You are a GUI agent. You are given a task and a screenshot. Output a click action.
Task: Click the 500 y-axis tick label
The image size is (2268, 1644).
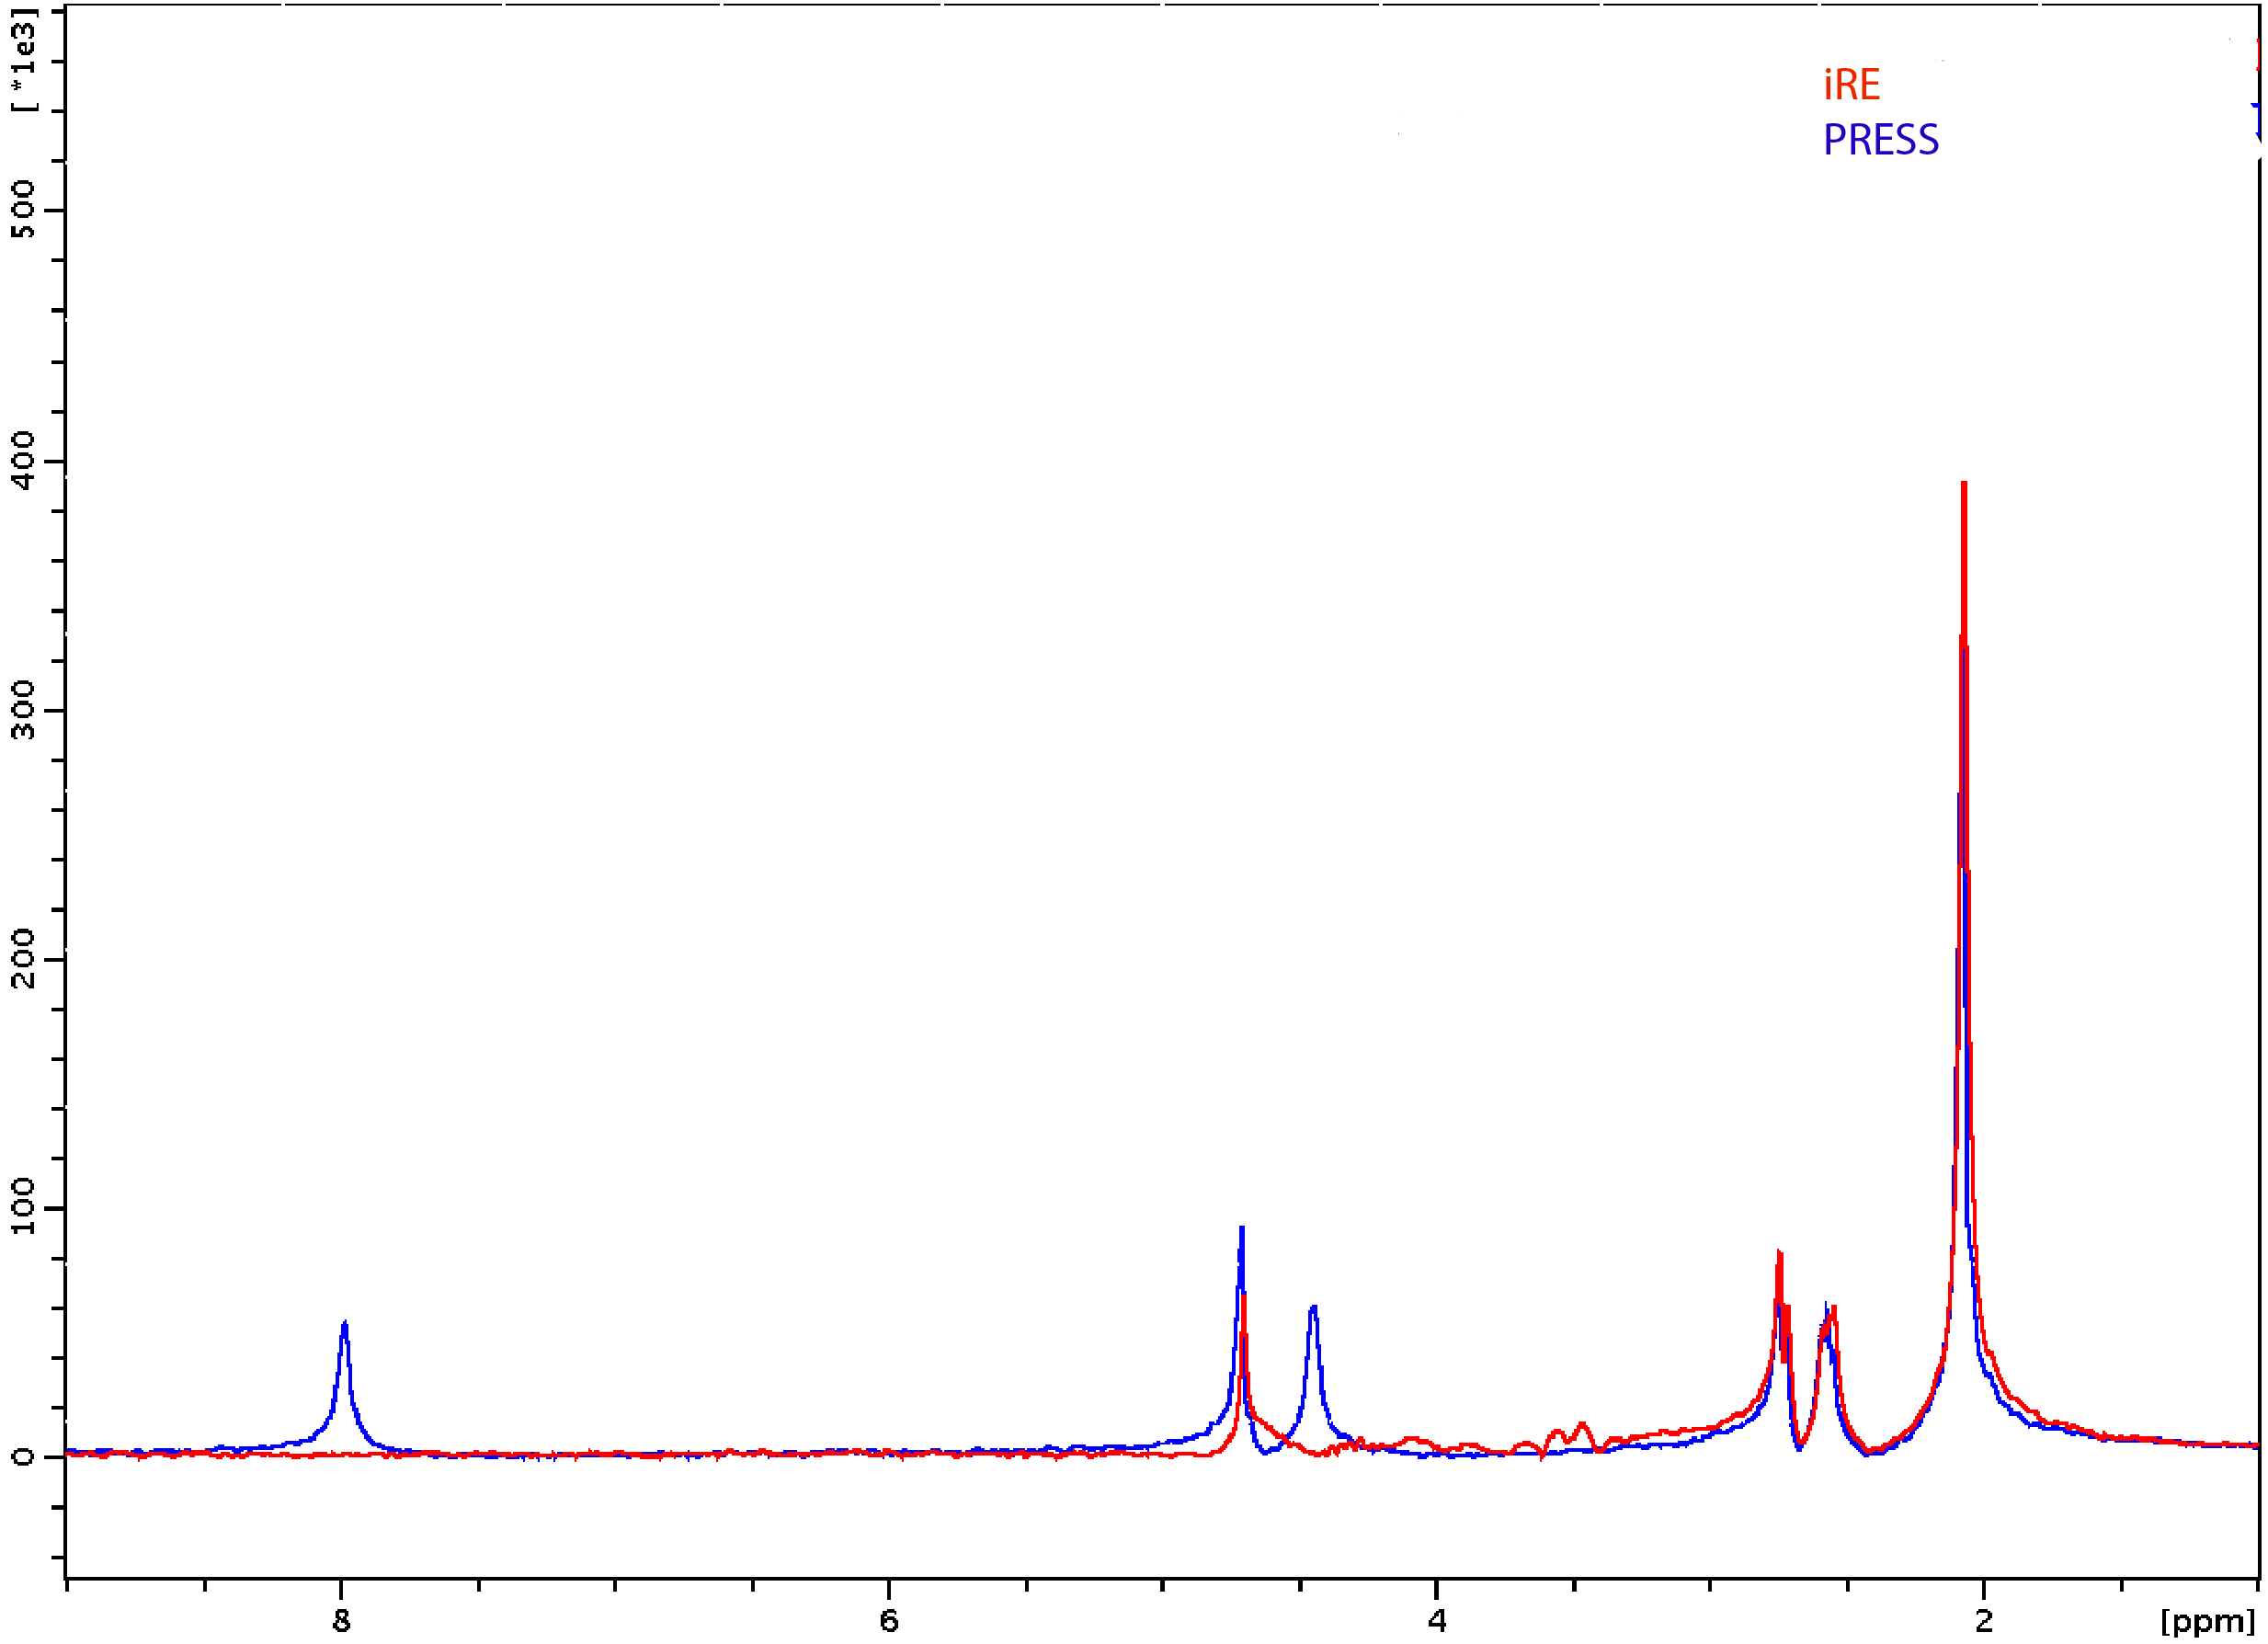pos(22,209)
